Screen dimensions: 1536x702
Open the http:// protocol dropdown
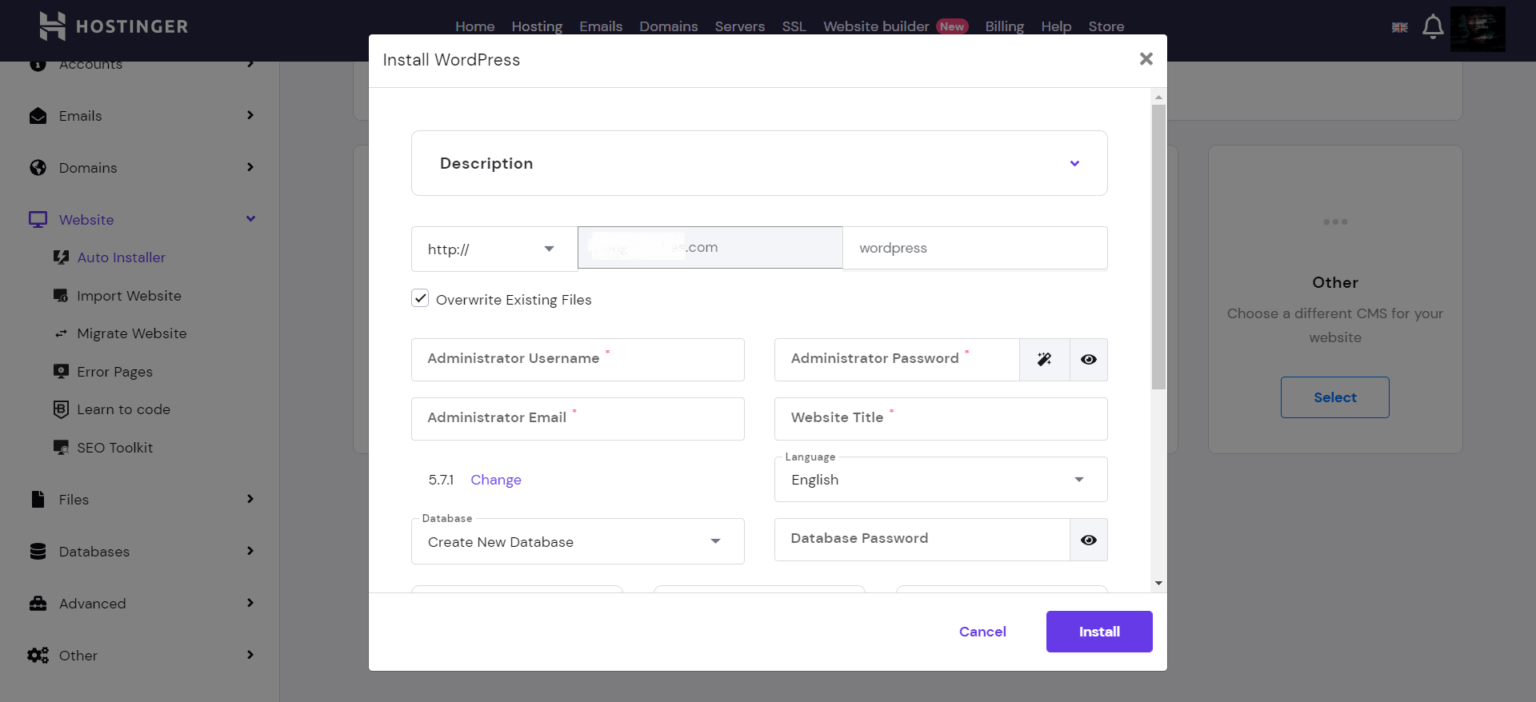[x=493, y=249]
